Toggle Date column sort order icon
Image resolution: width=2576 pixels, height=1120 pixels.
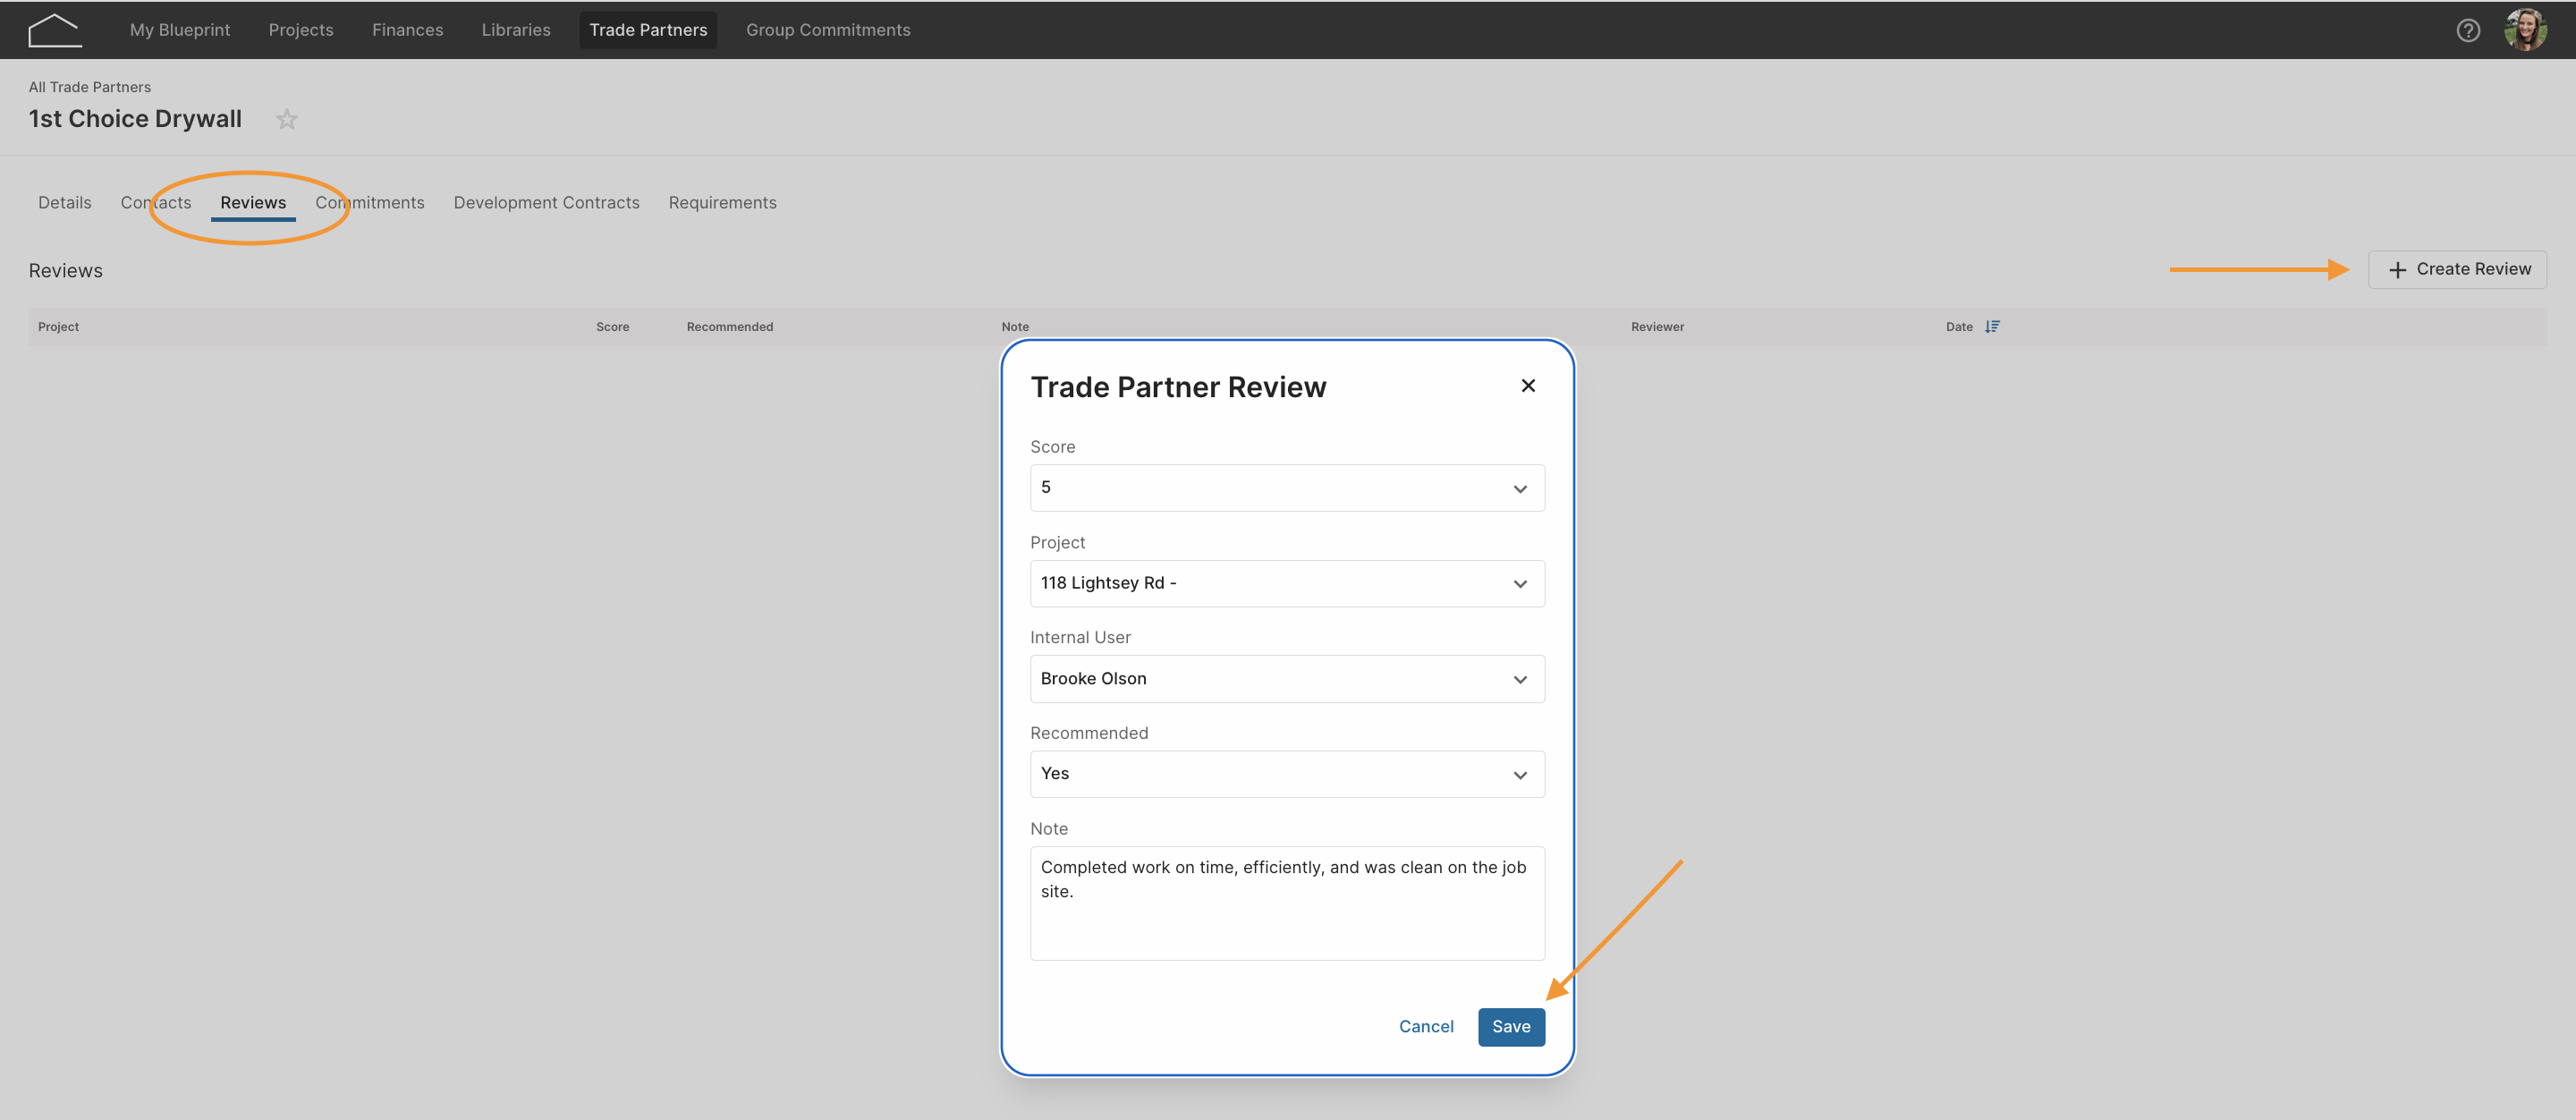point(1992,327)
